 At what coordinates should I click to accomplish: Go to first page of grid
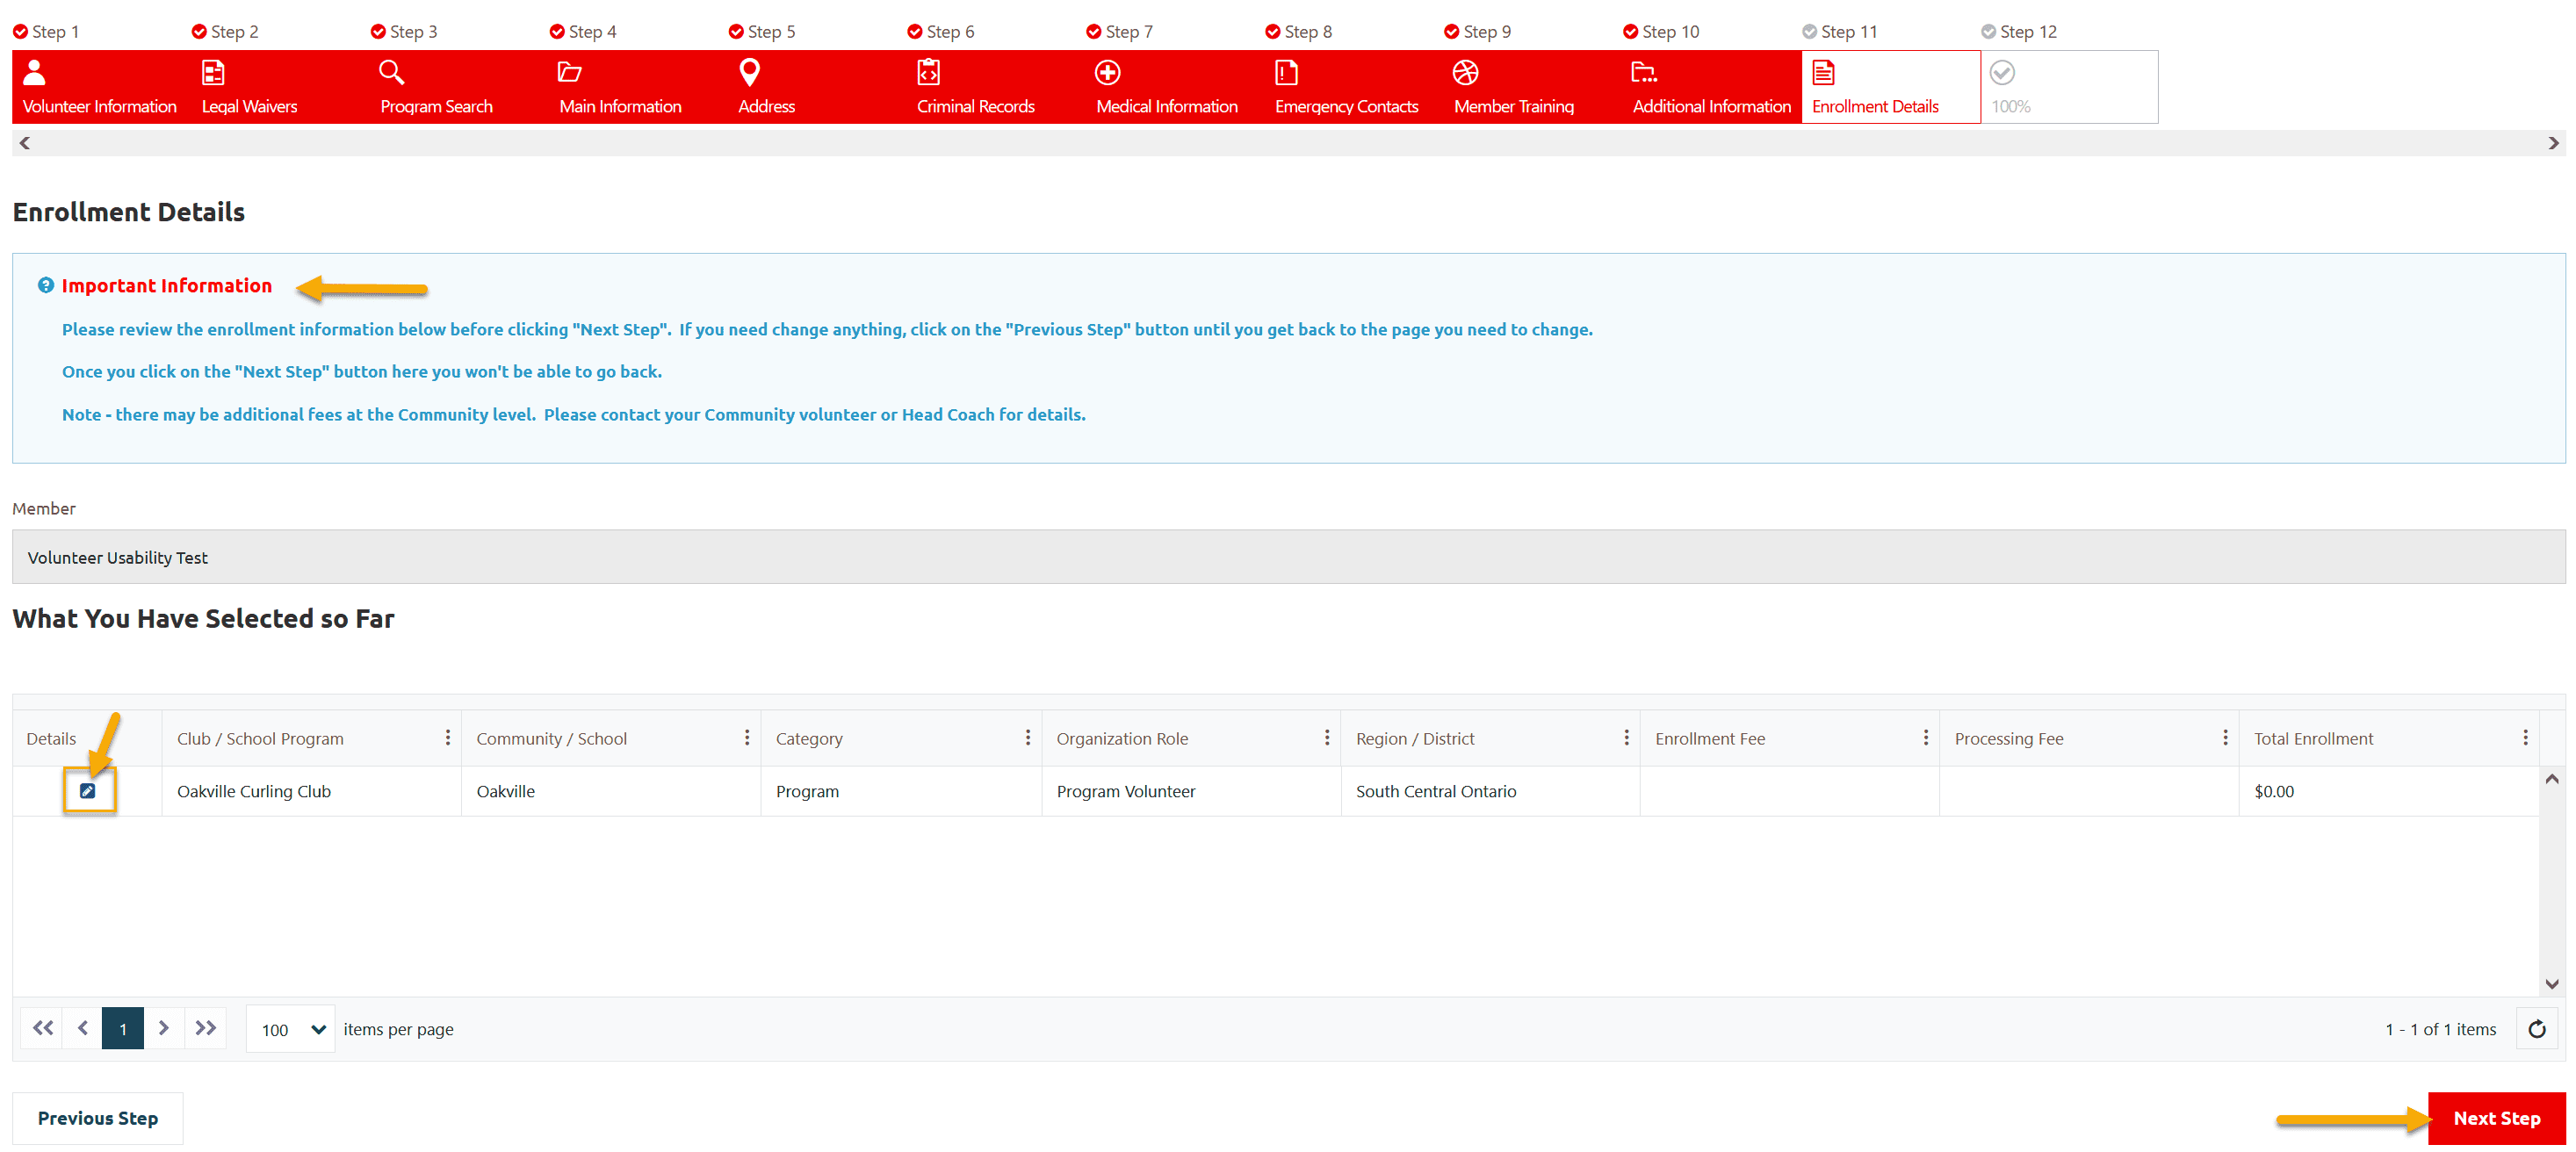(x=42, y=1028)
